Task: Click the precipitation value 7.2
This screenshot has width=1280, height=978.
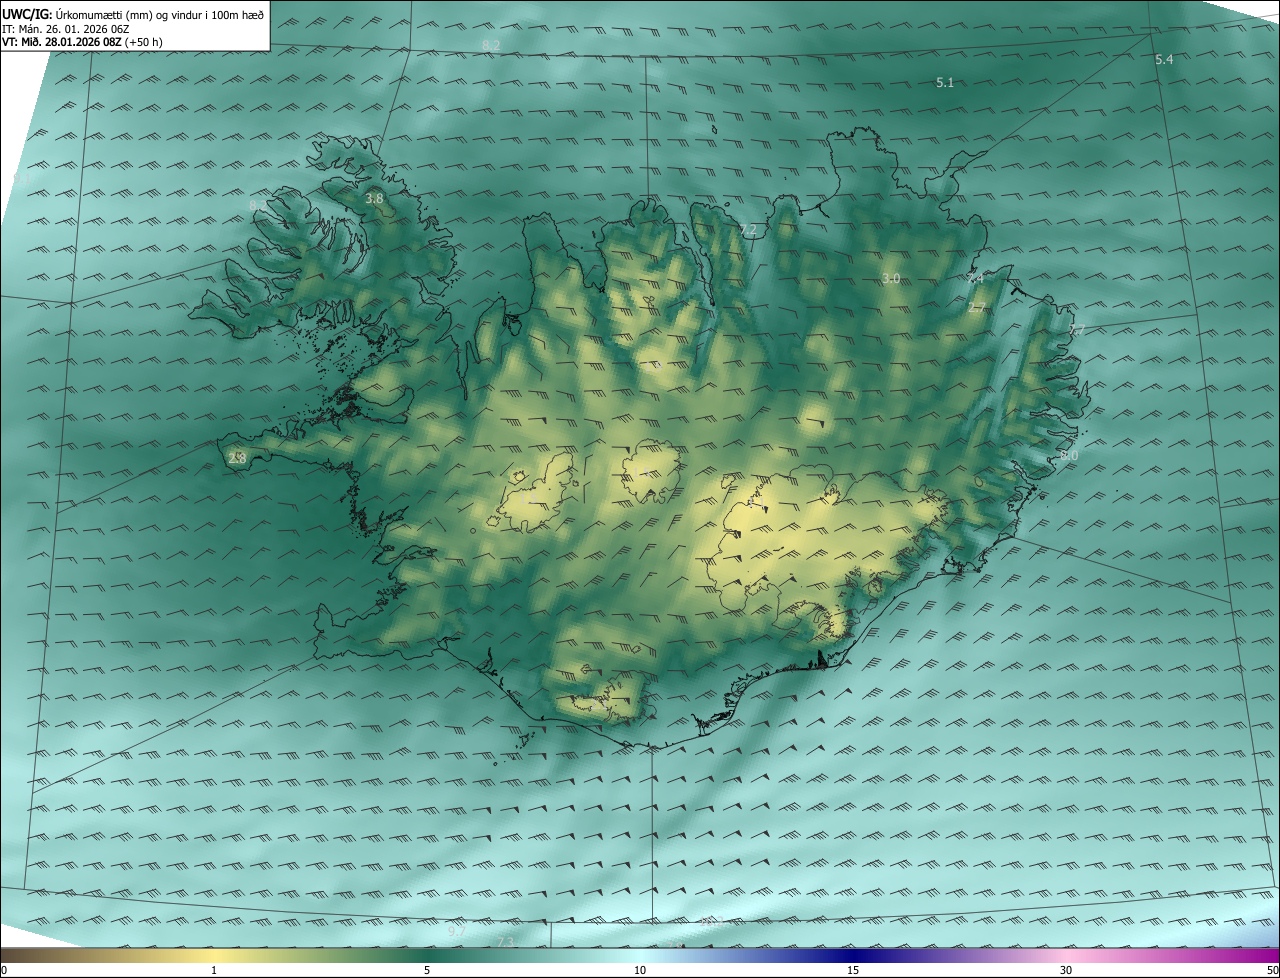Action: (748, 230)
